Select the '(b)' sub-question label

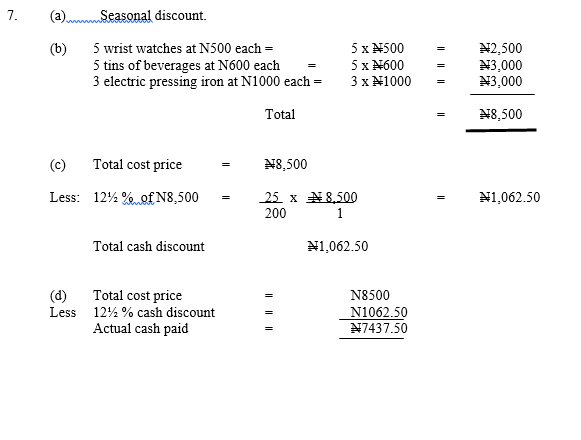tap(58, 49)
